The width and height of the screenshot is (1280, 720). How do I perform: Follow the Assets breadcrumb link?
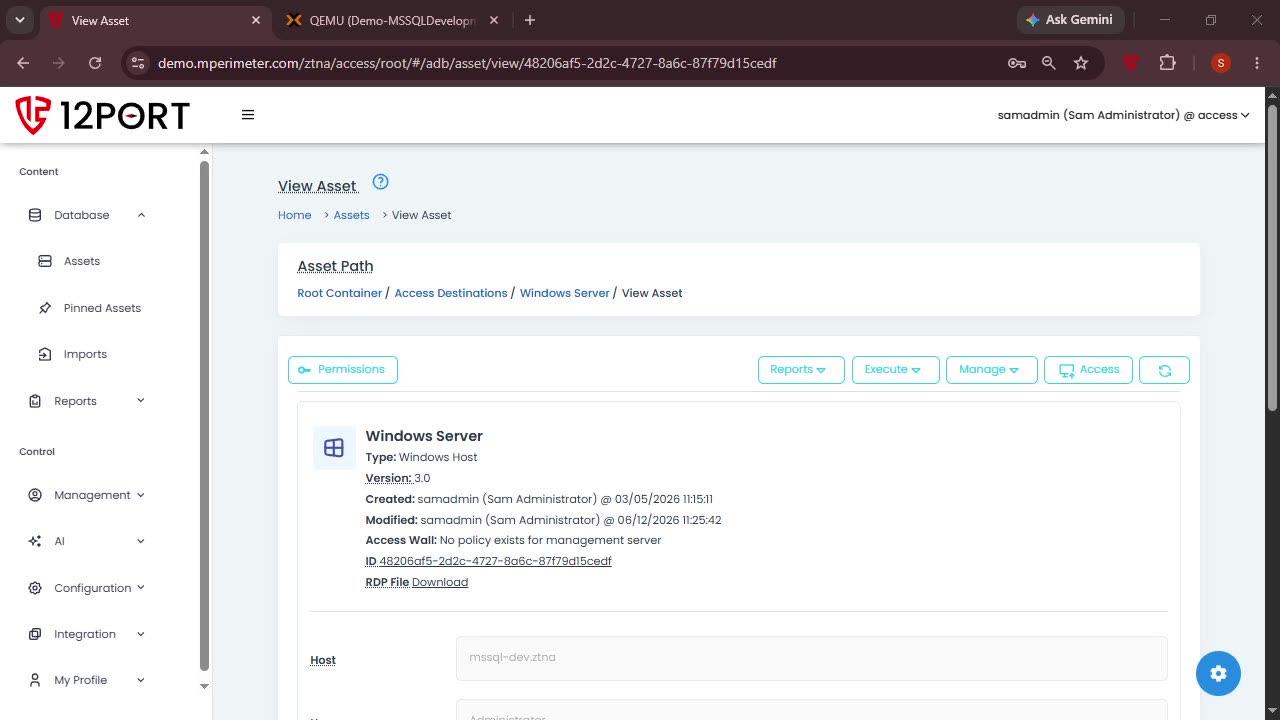352,215
